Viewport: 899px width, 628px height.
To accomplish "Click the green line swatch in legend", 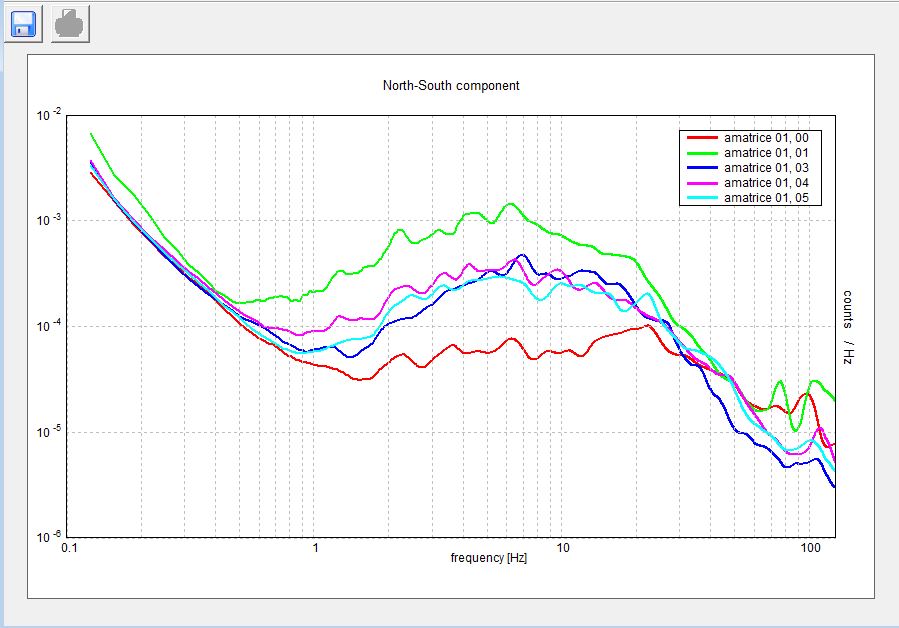I will click(x=701, y=153).
